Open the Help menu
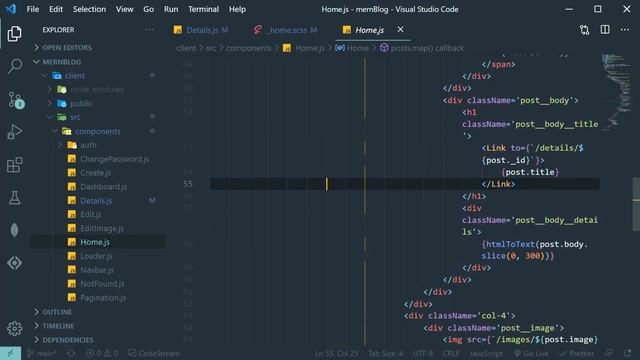The height and width of the screenshot is (360, 640). pyautogui.click(x=237, y=9)
